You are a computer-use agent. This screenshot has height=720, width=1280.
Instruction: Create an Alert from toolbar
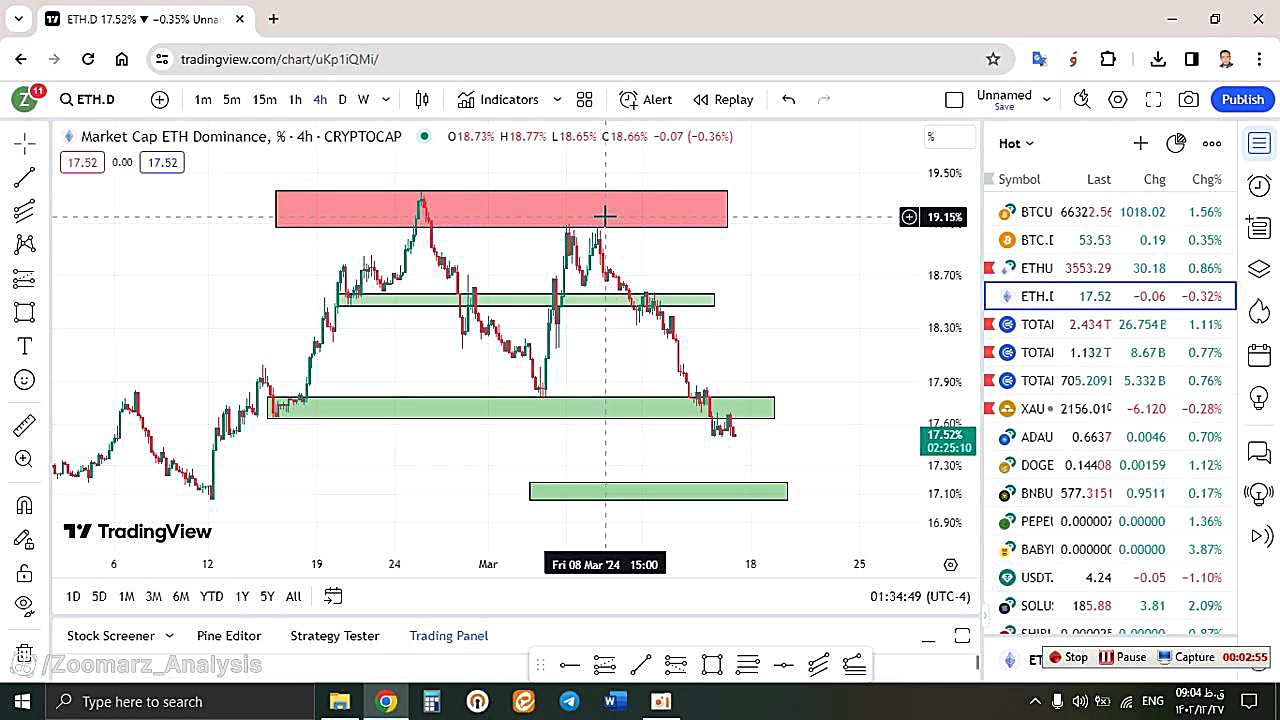[x=646, y=99]
